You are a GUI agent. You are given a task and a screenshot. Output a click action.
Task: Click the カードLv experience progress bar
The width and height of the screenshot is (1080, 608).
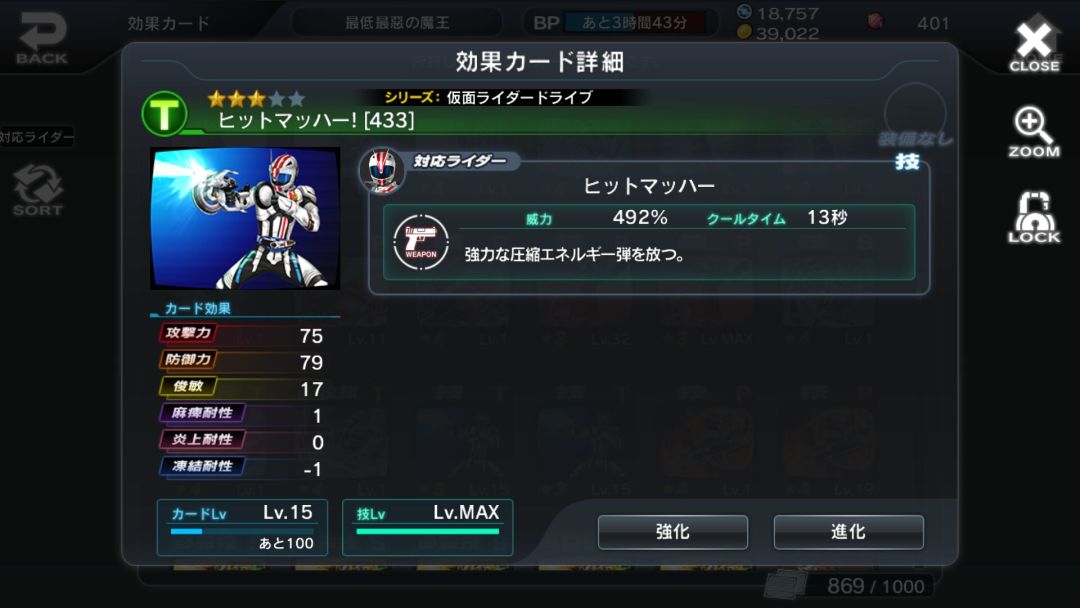click(242, 531)
